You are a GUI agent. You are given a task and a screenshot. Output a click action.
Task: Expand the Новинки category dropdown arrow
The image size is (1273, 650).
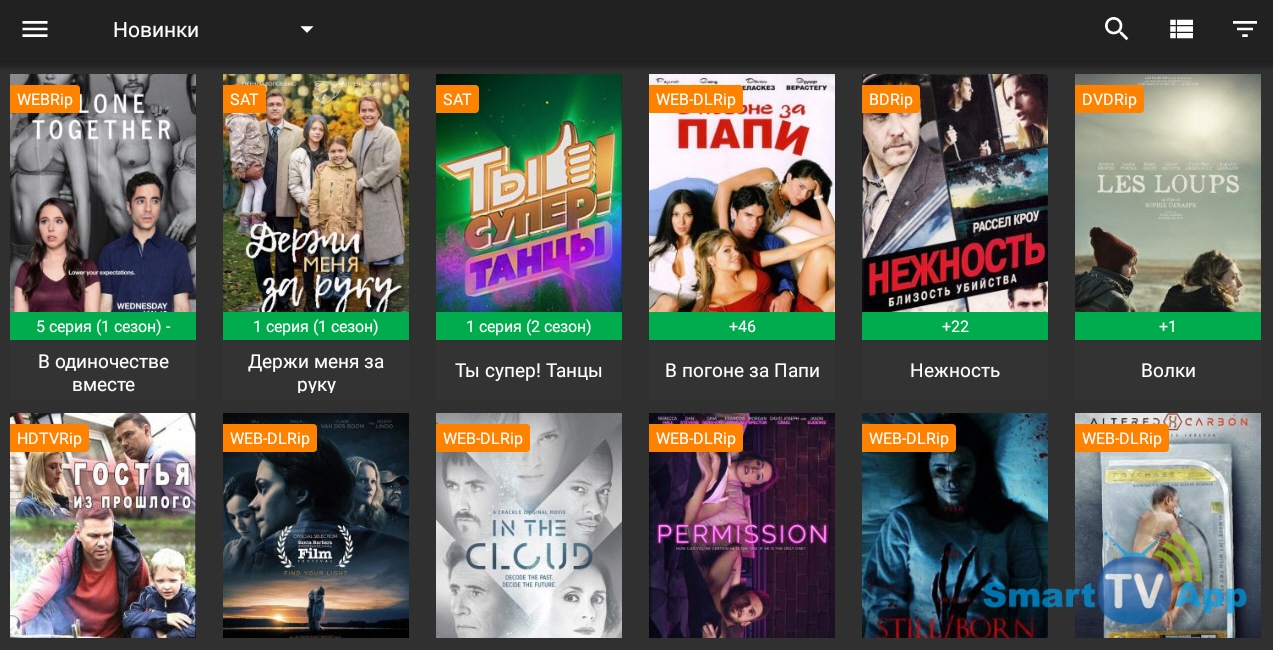tap(307, 29)
